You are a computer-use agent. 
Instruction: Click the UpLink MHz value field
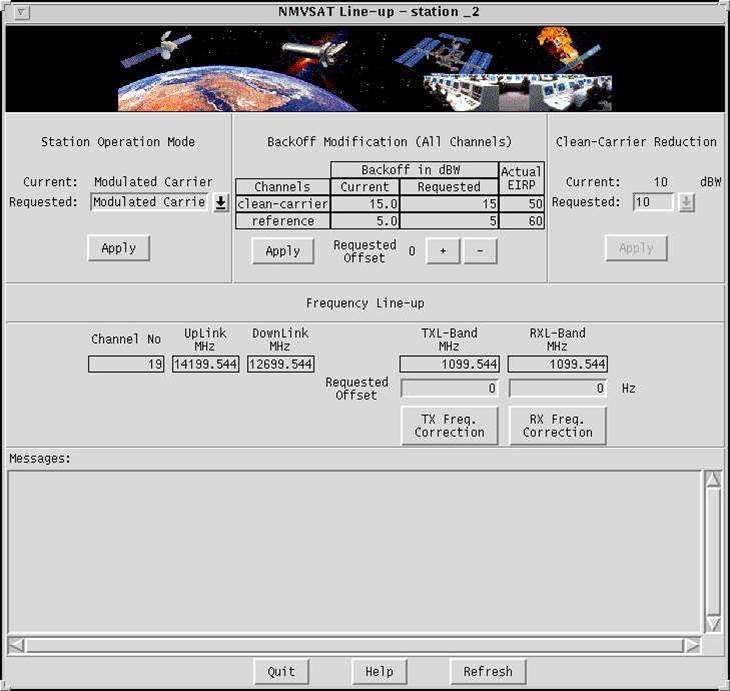click(x=205, y=364)
